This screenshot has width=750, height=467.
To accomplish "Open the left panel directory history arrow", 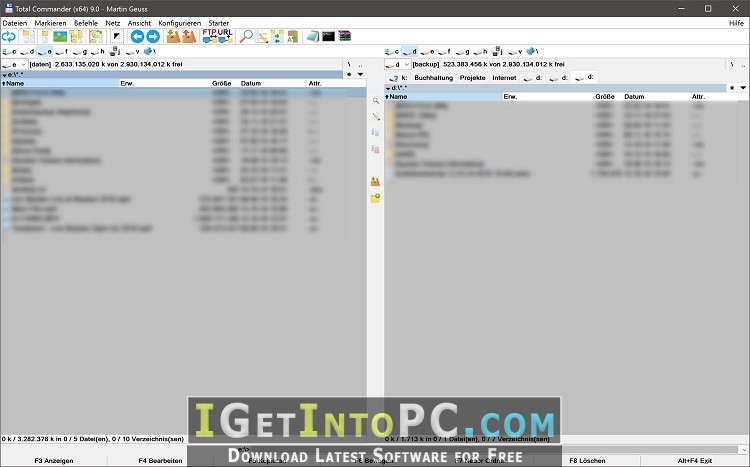I will (x=360, y=74).
